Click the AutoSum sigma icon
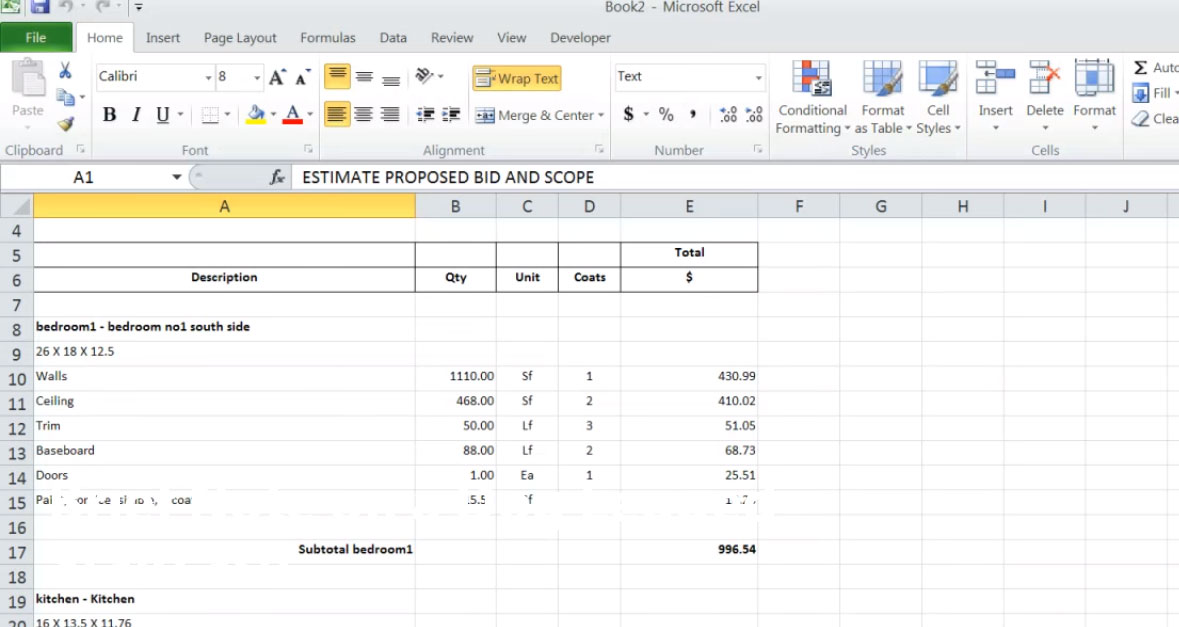This screenshot has width=1179, height=627. tap(1140, 68)
